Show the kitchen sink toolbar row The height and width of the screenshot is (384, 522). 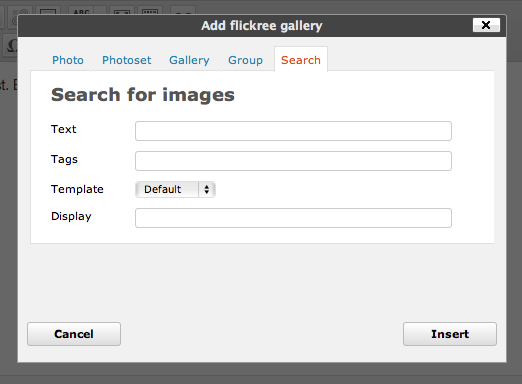(150, 11)
